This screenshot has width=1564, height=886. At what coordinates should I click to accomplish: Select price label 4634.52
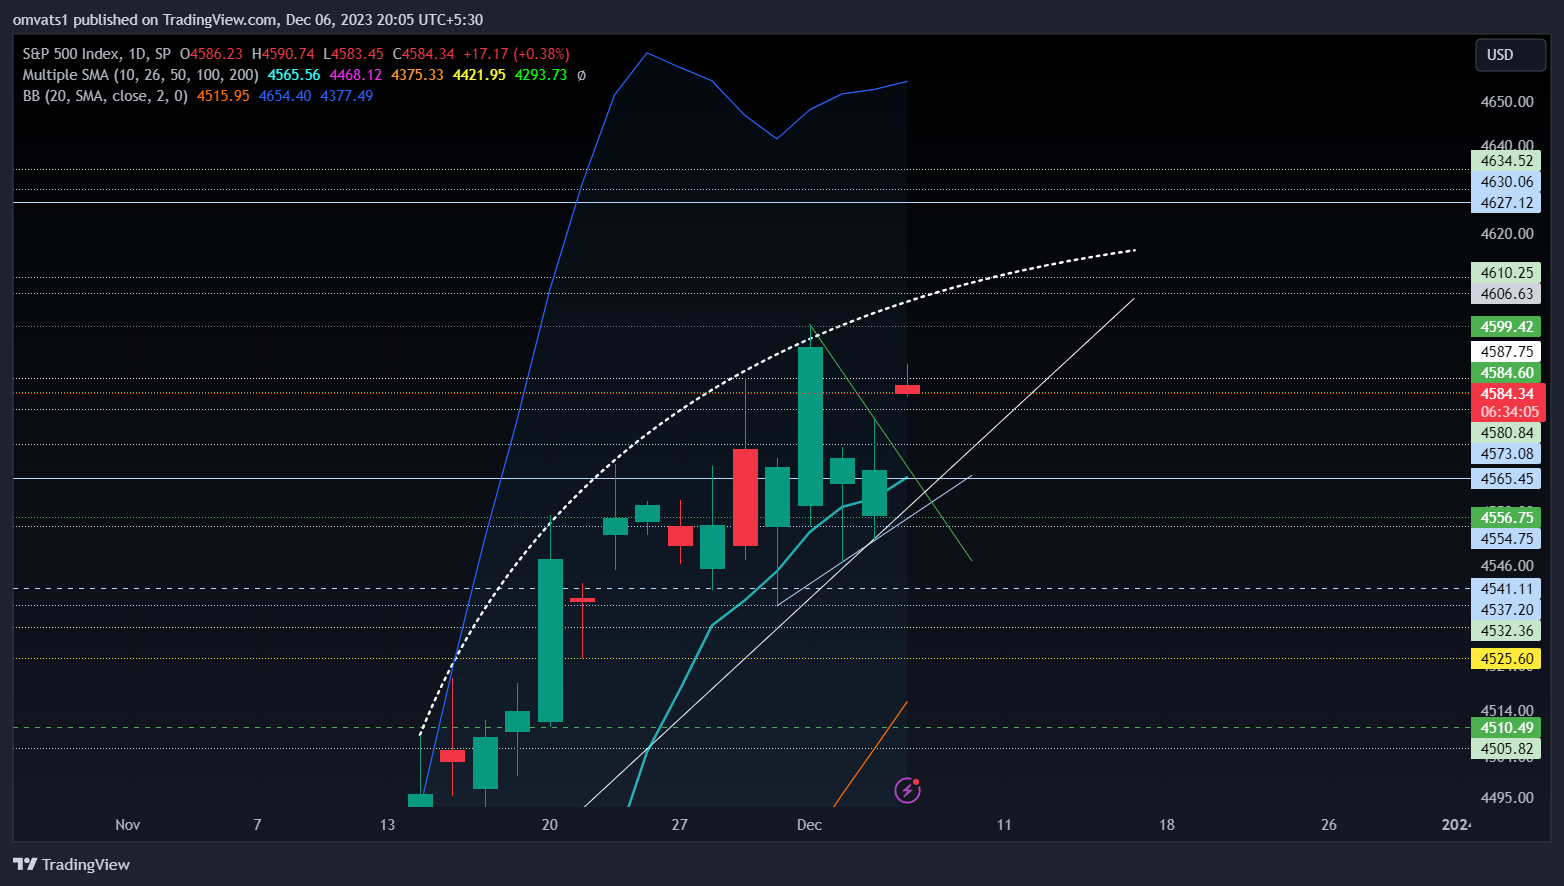click(x=1506, y=161)
